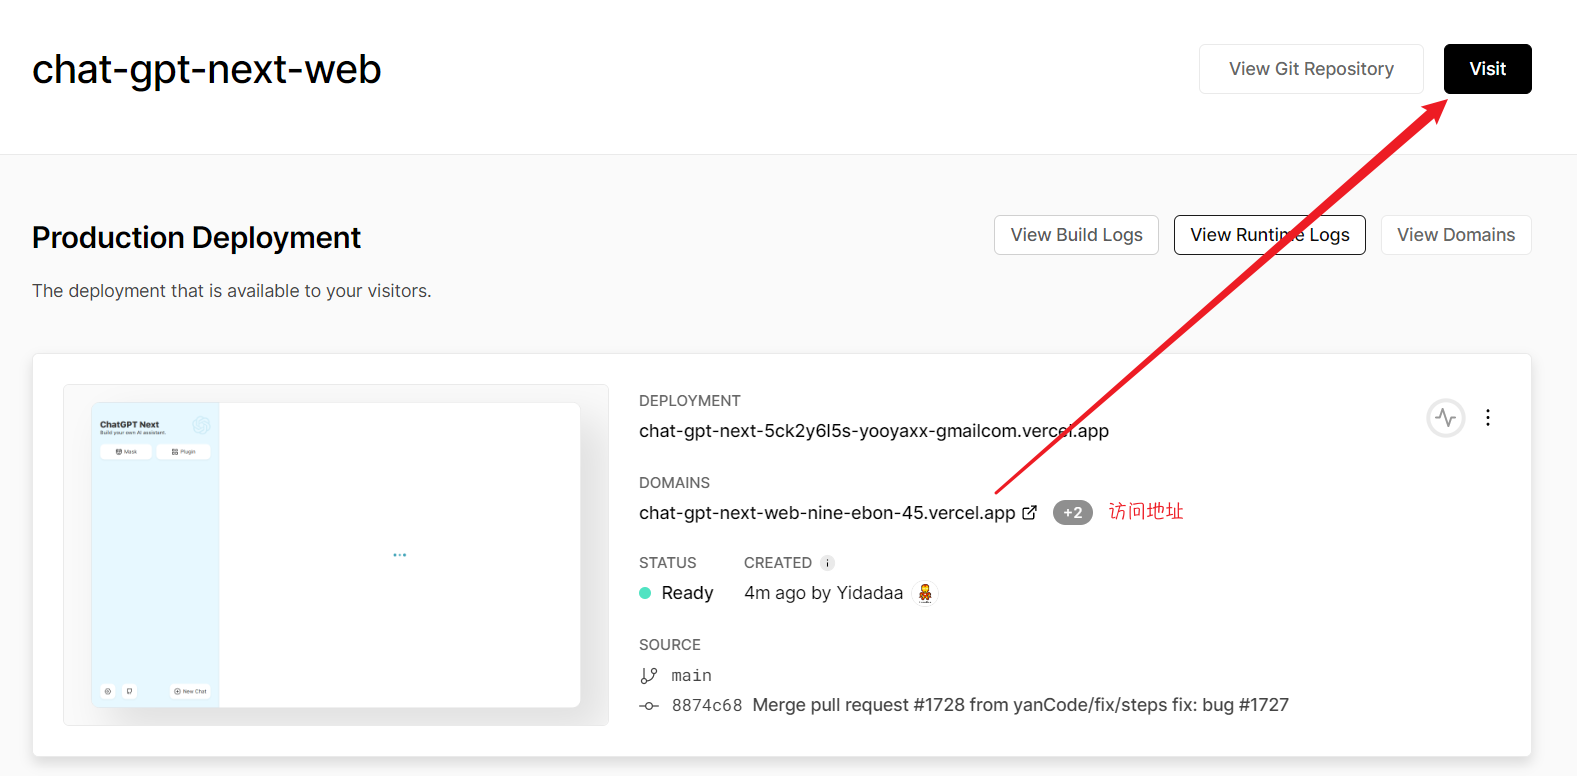Click Yidadaa's avatar icon

pyautogui.click(x=925, y=593)
